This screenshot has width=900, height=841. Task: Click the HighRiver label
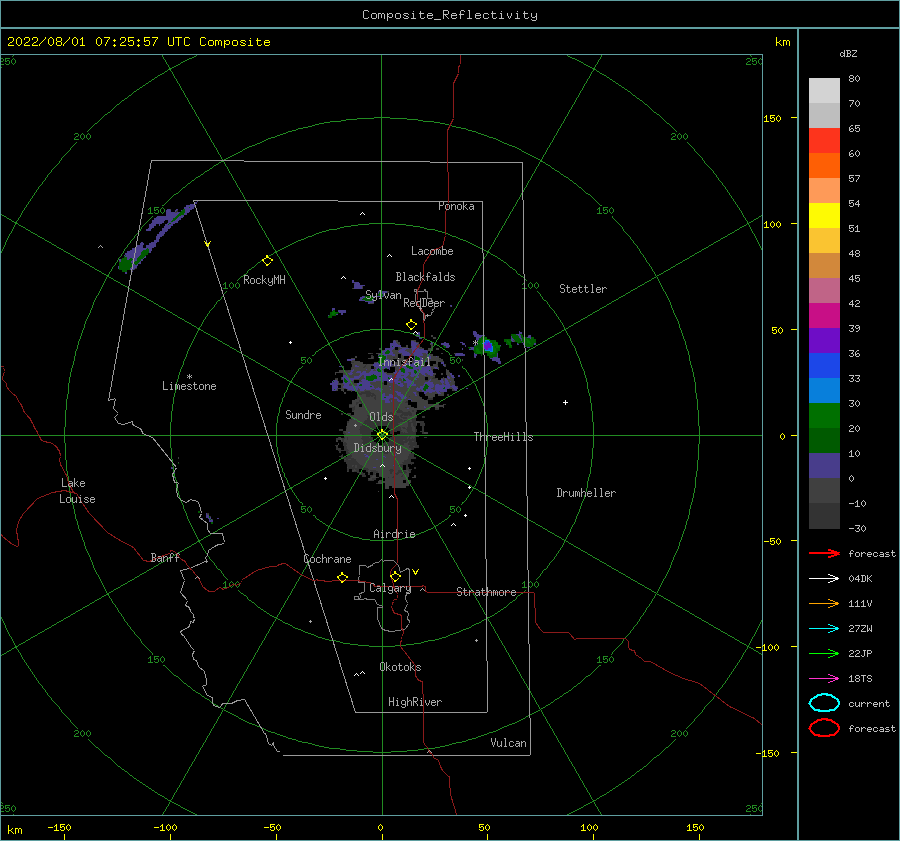click(414, 702)
